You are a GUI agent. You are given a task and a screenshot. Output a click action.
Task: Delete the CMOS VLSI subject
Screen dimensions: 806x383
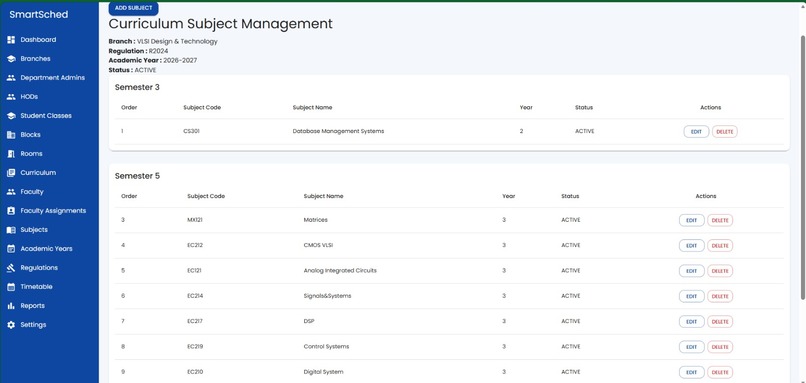(720, 246)
